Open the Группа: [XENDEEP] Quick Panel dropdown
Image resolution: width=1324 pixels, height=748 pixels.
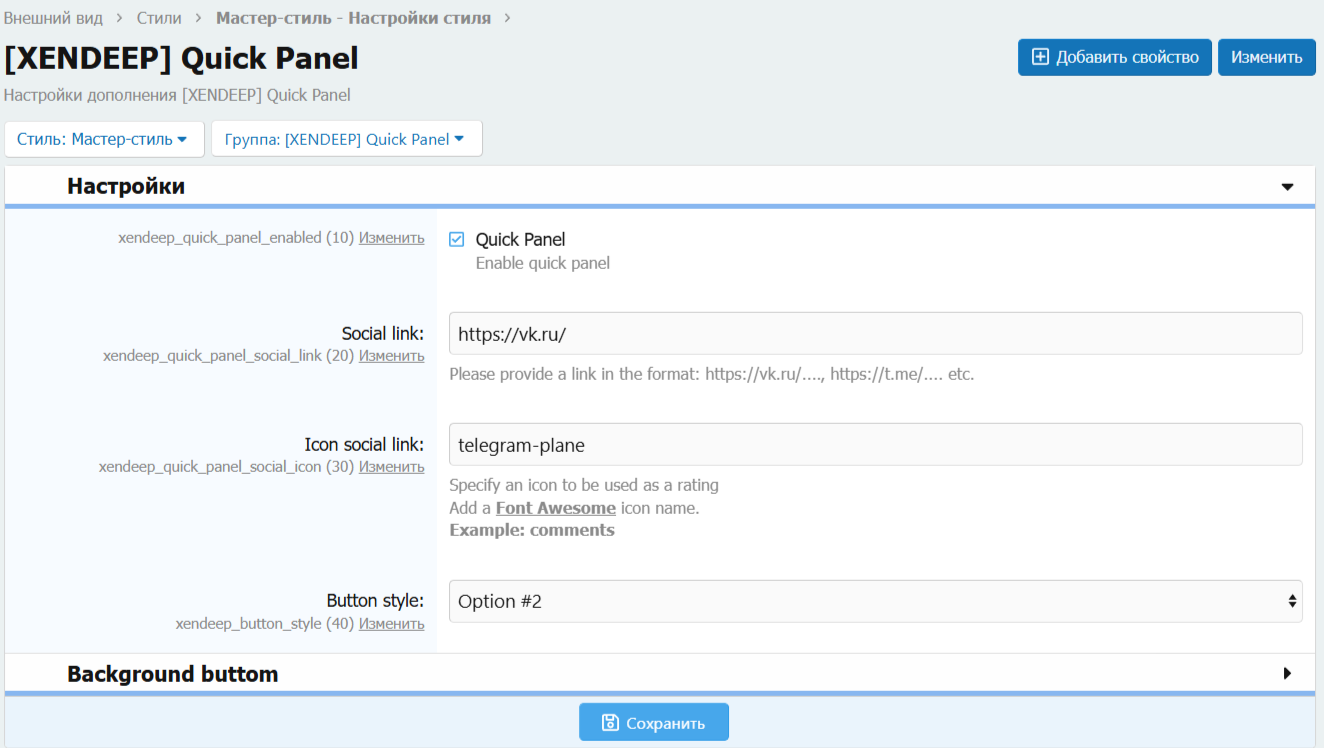click(346, 139)
